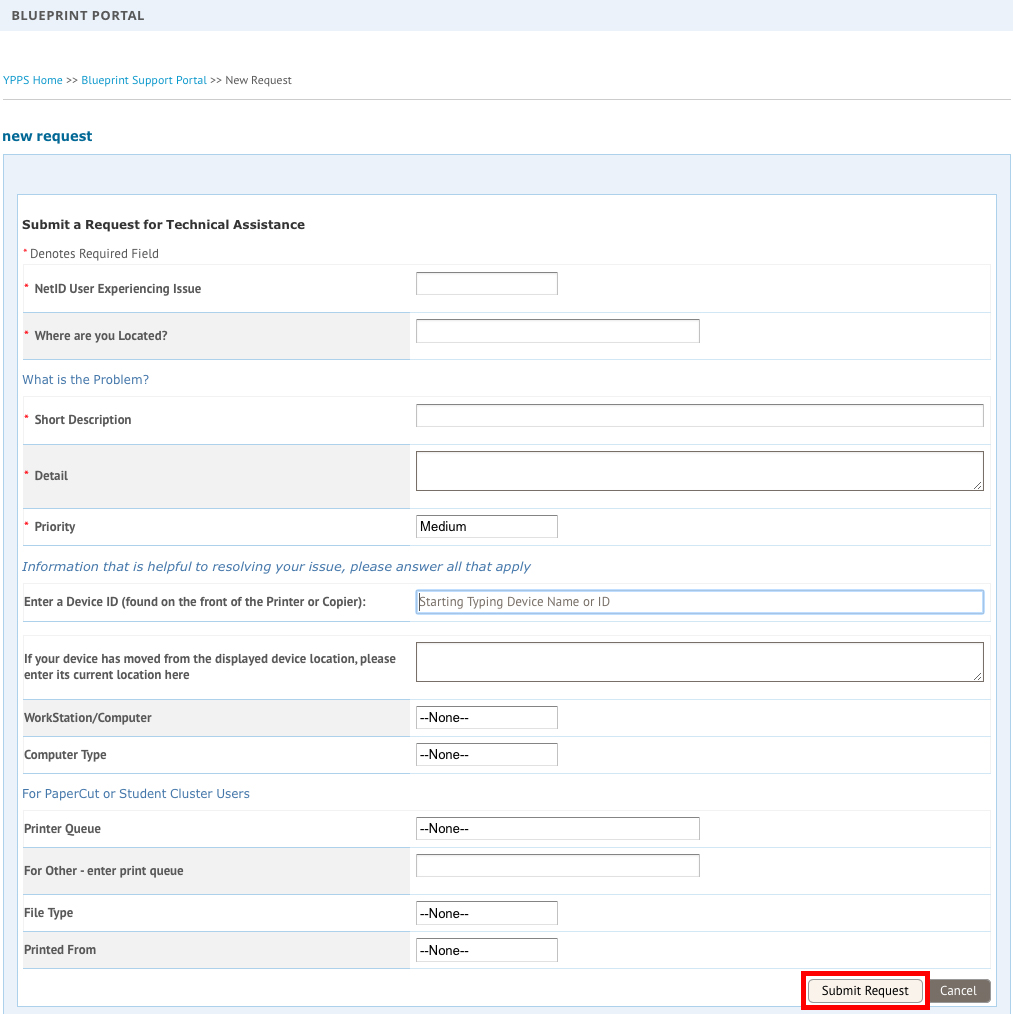Click the Cancel button
The image size is (1013, 1014).
point(958,990)
